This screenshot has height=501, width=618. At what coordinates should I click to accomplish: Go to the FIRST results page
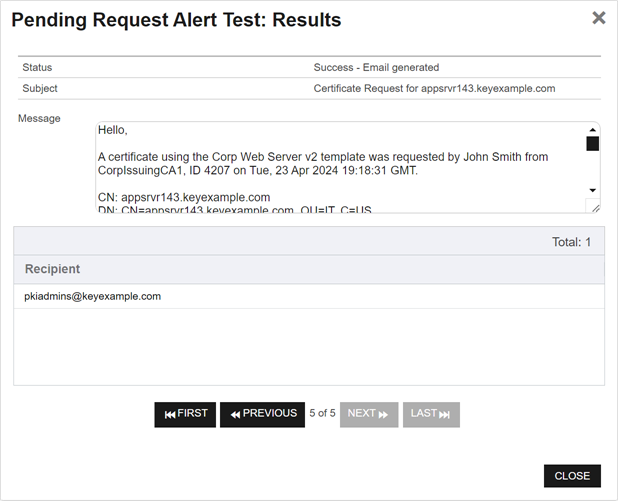tap(185, 414)
